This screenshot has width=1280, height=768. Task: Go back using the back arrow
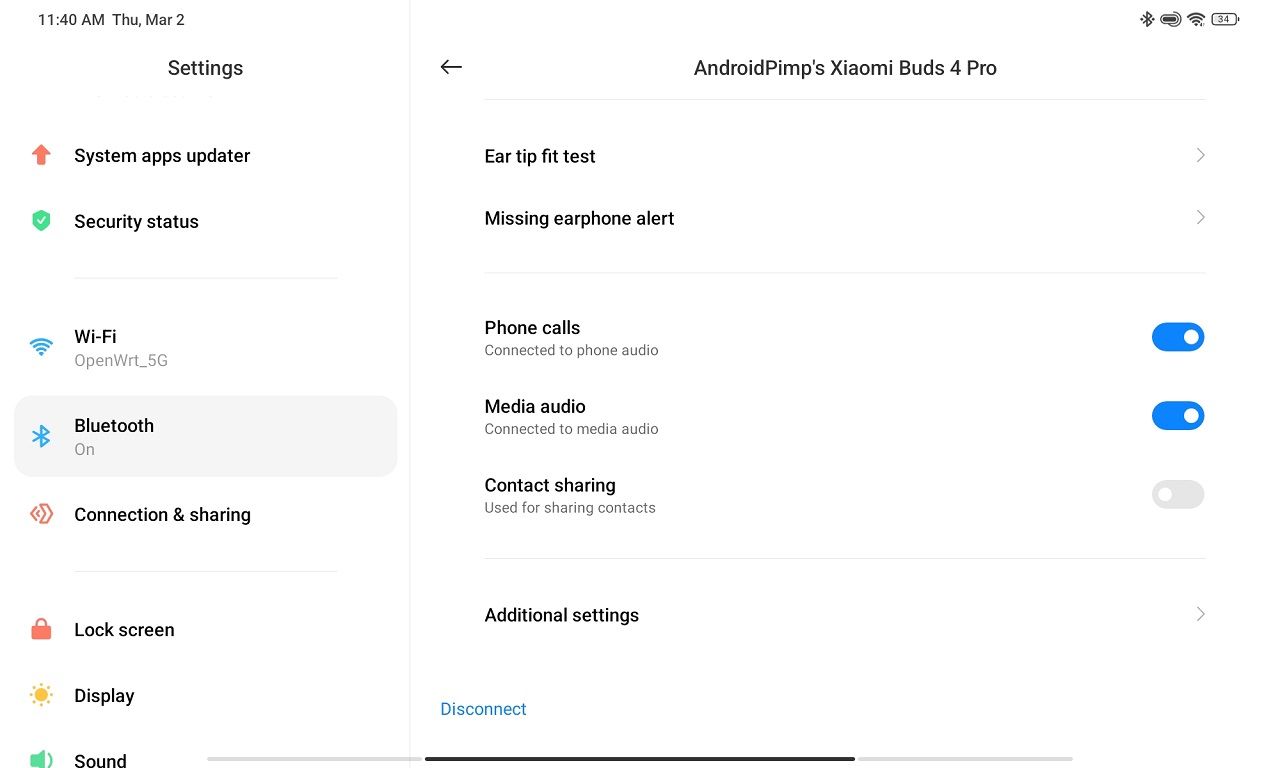(x=451, y=67)
